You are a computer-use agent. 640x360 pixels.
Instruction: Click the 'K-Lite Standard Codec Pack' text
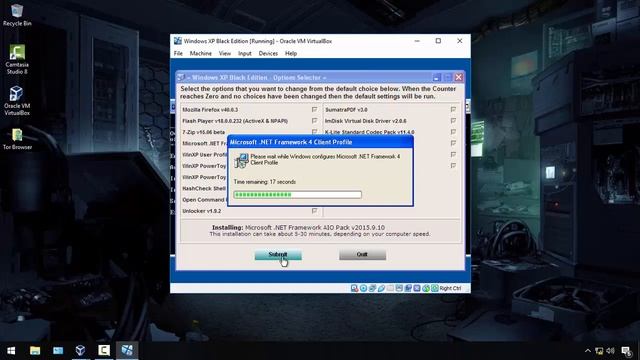(x=369, y=132)
